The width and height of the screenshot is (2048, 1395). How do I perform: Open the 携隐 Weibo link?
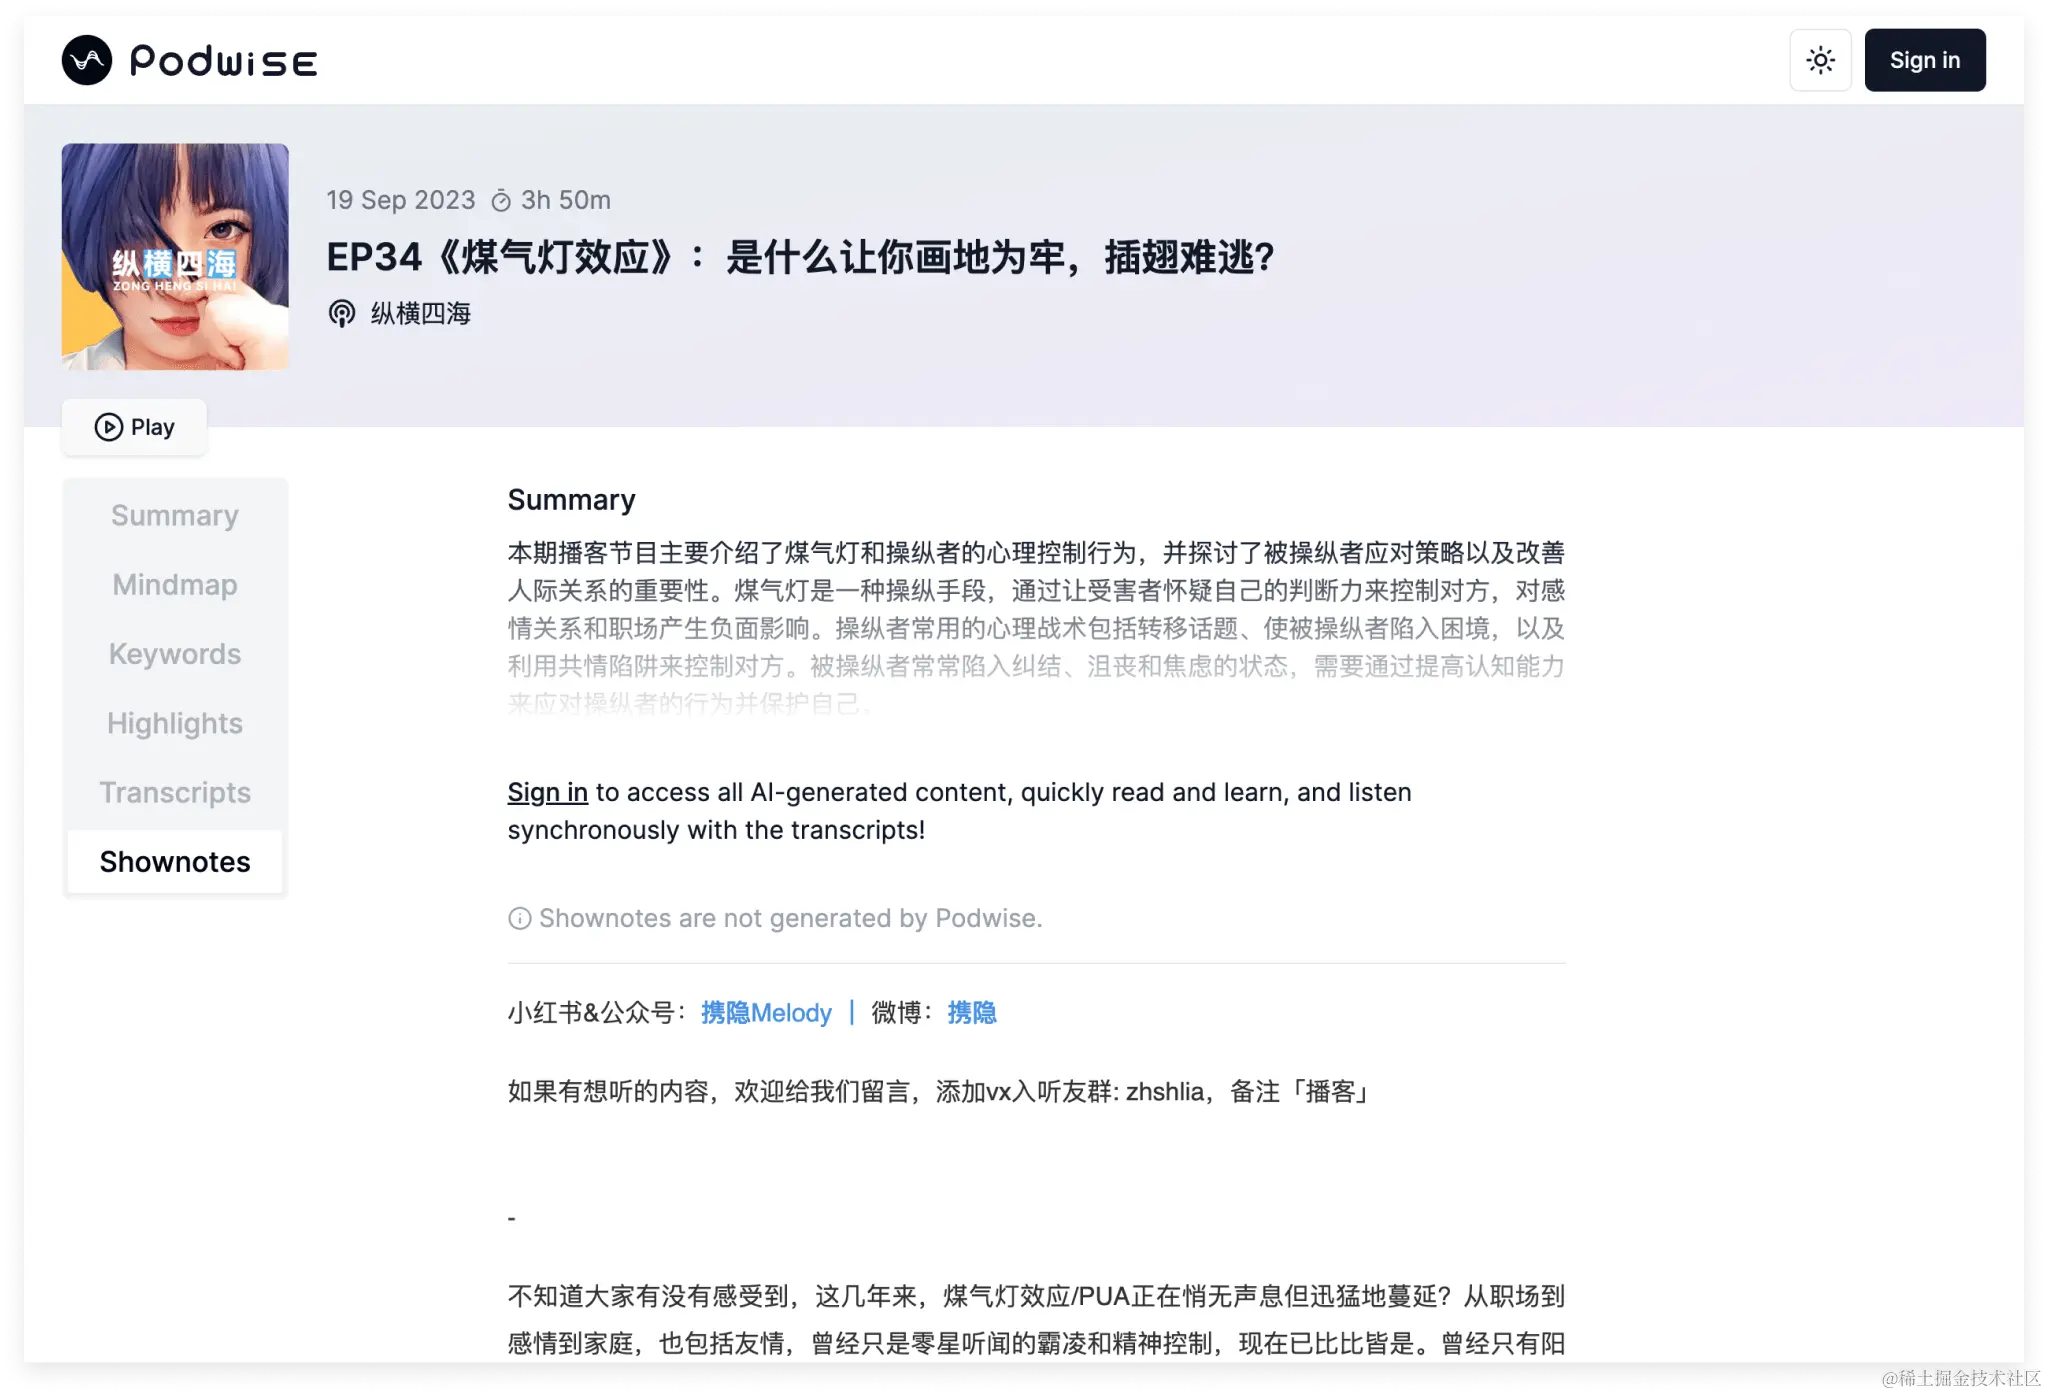pyautogui.click(x=971, y=1013)
